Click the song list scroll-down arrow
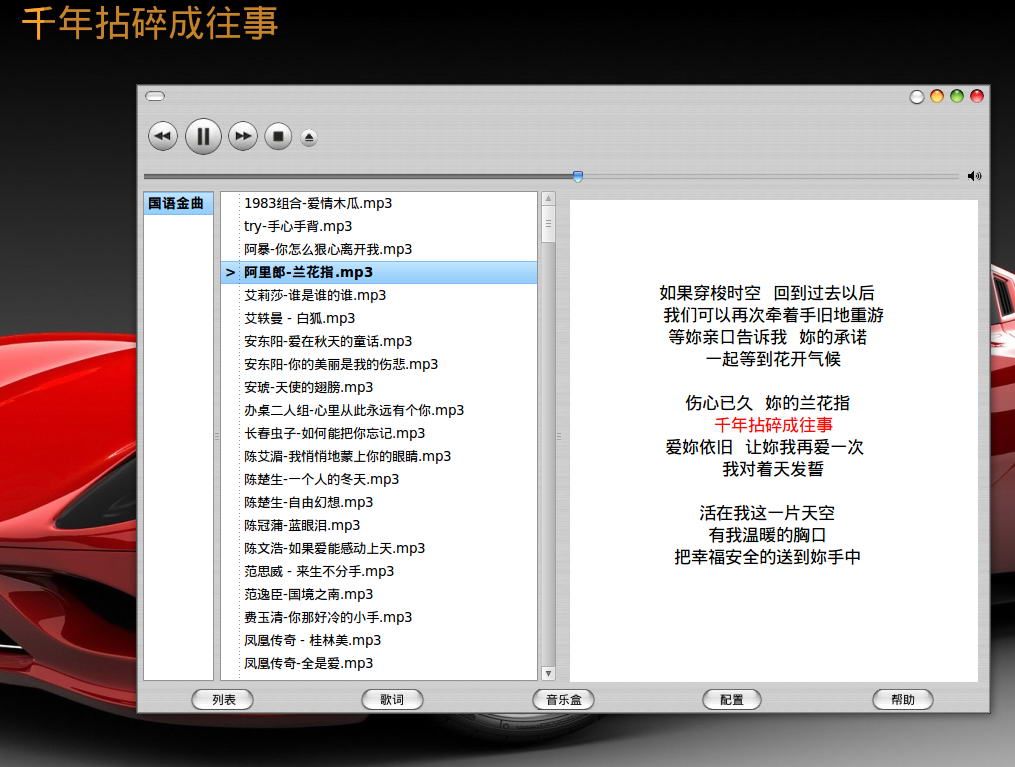The width and height of the screenshot is (1015, 767). (548, 673)
